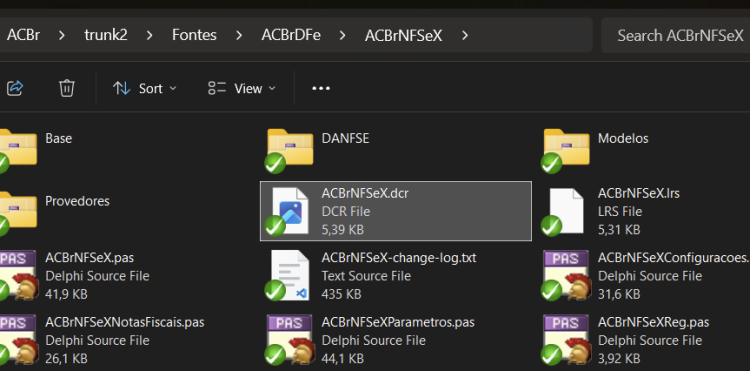
Task: Click the ACBrNFSeX.dcr file name
Action: click(x=365, y=194)
